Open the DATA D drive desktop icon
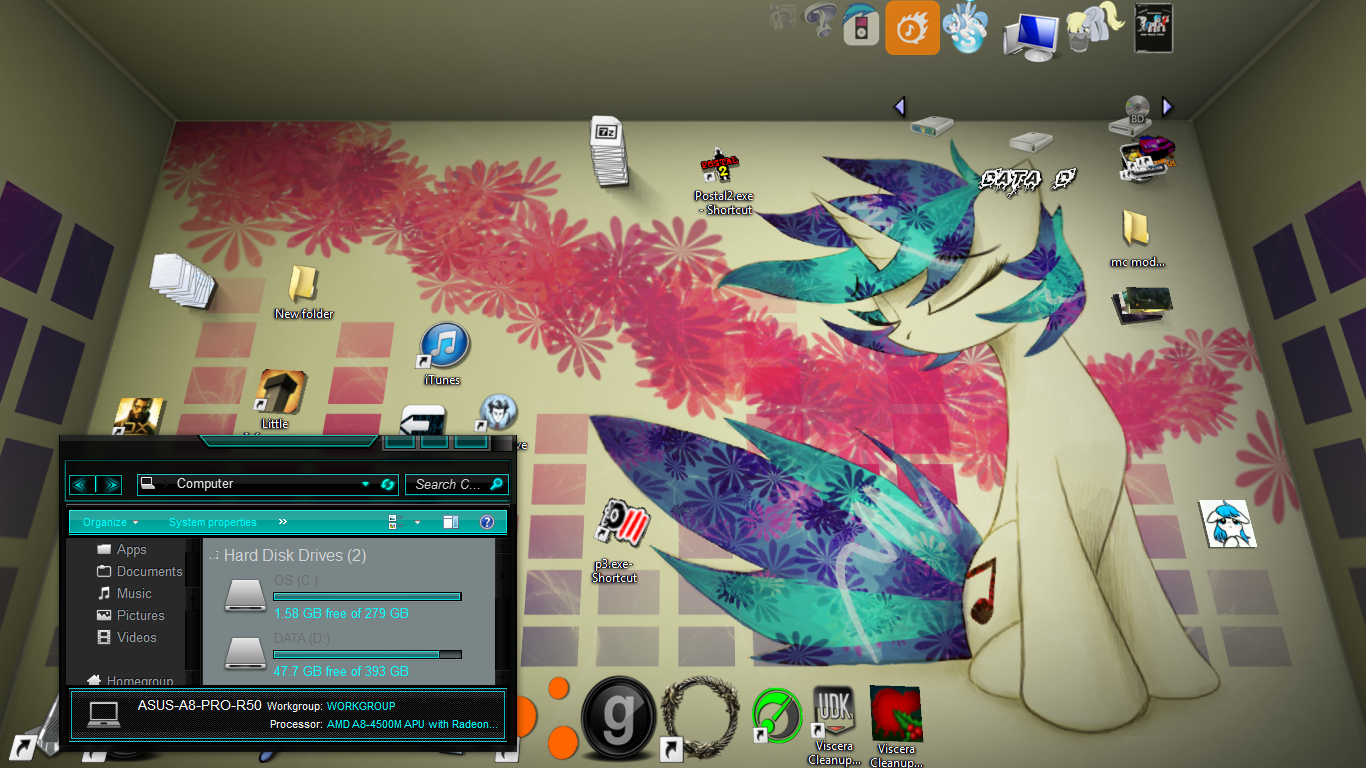Viewport: 1366px width, 768px height. (x=1029, y=142)
